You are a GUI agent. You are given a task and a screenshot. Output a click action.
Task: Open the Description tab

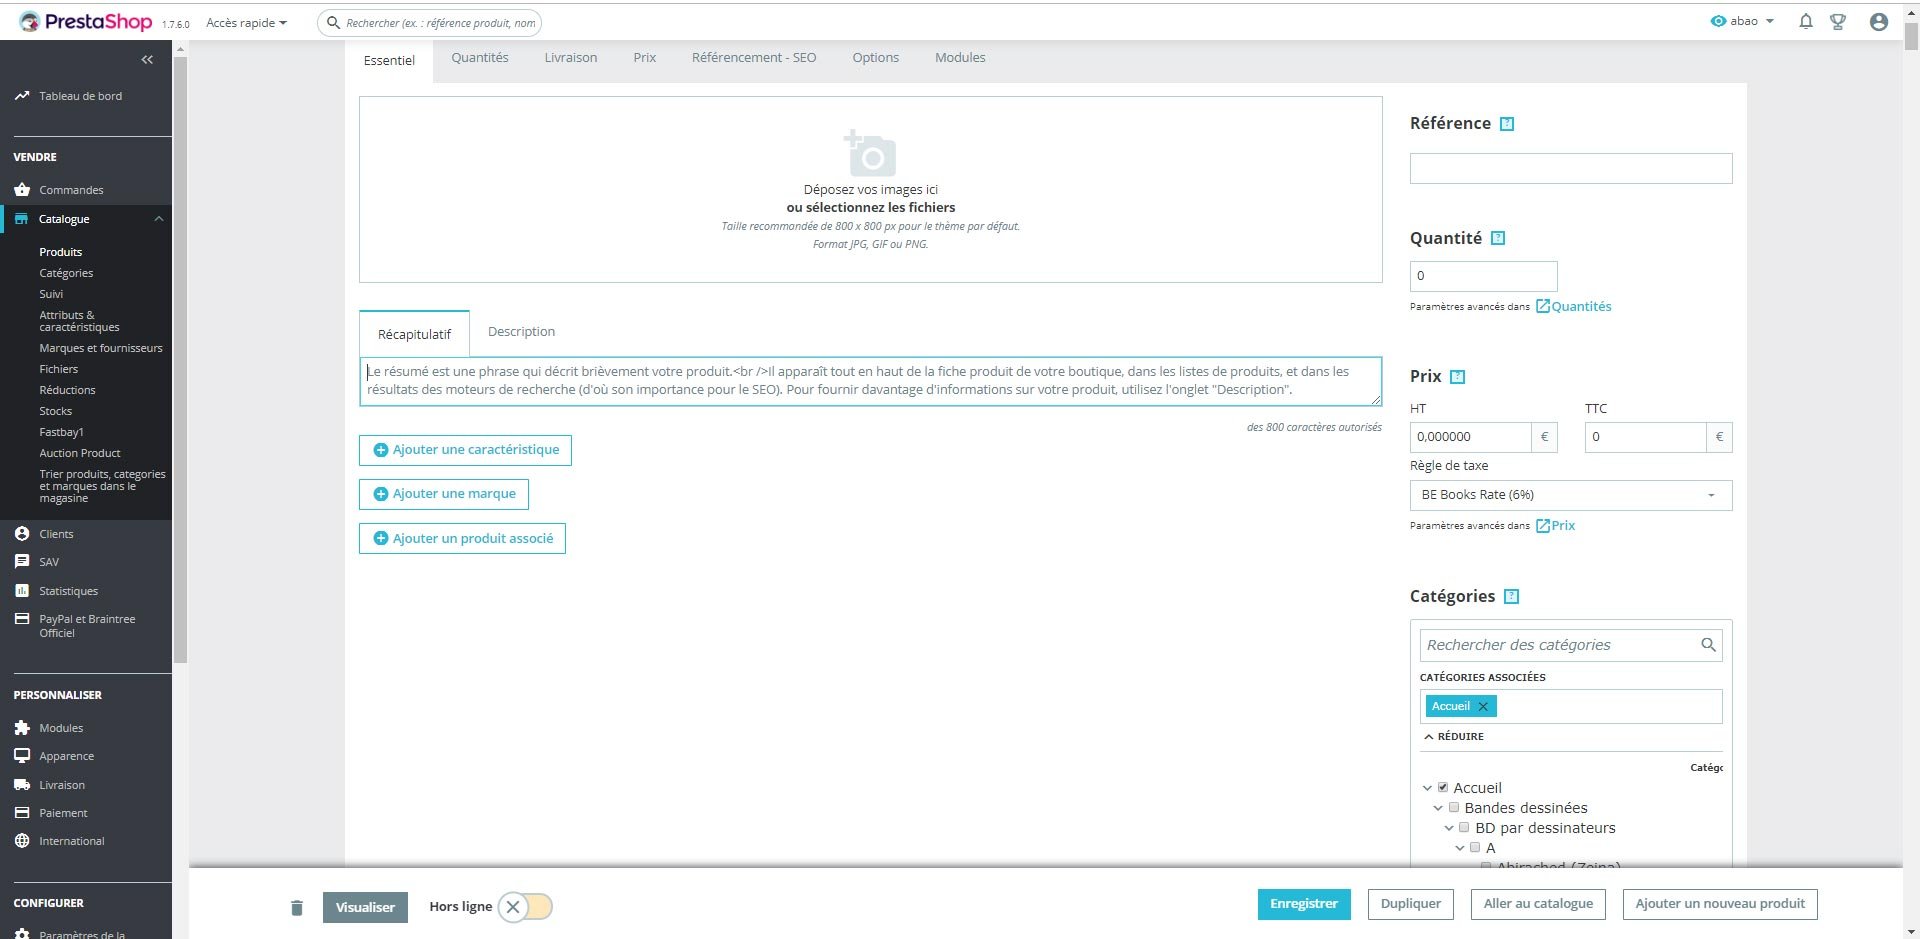[x=521, y=332]
